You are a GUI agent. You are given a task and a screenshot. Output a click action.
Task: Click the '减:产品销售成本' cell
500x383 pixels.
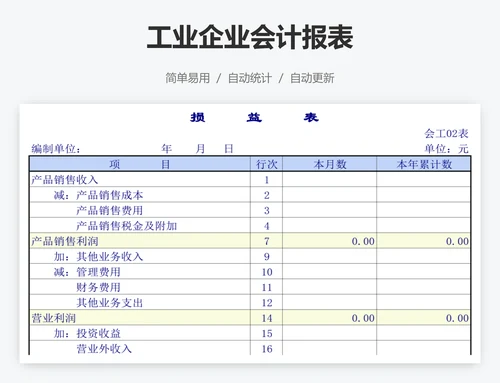click(x=140, y=195)
